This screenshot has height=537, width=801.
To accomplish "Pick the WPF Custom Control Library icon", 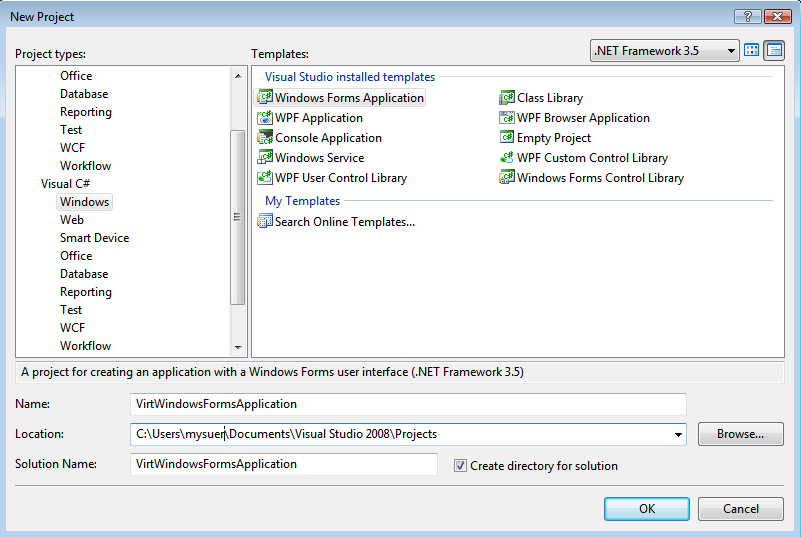I will [507, 158].
